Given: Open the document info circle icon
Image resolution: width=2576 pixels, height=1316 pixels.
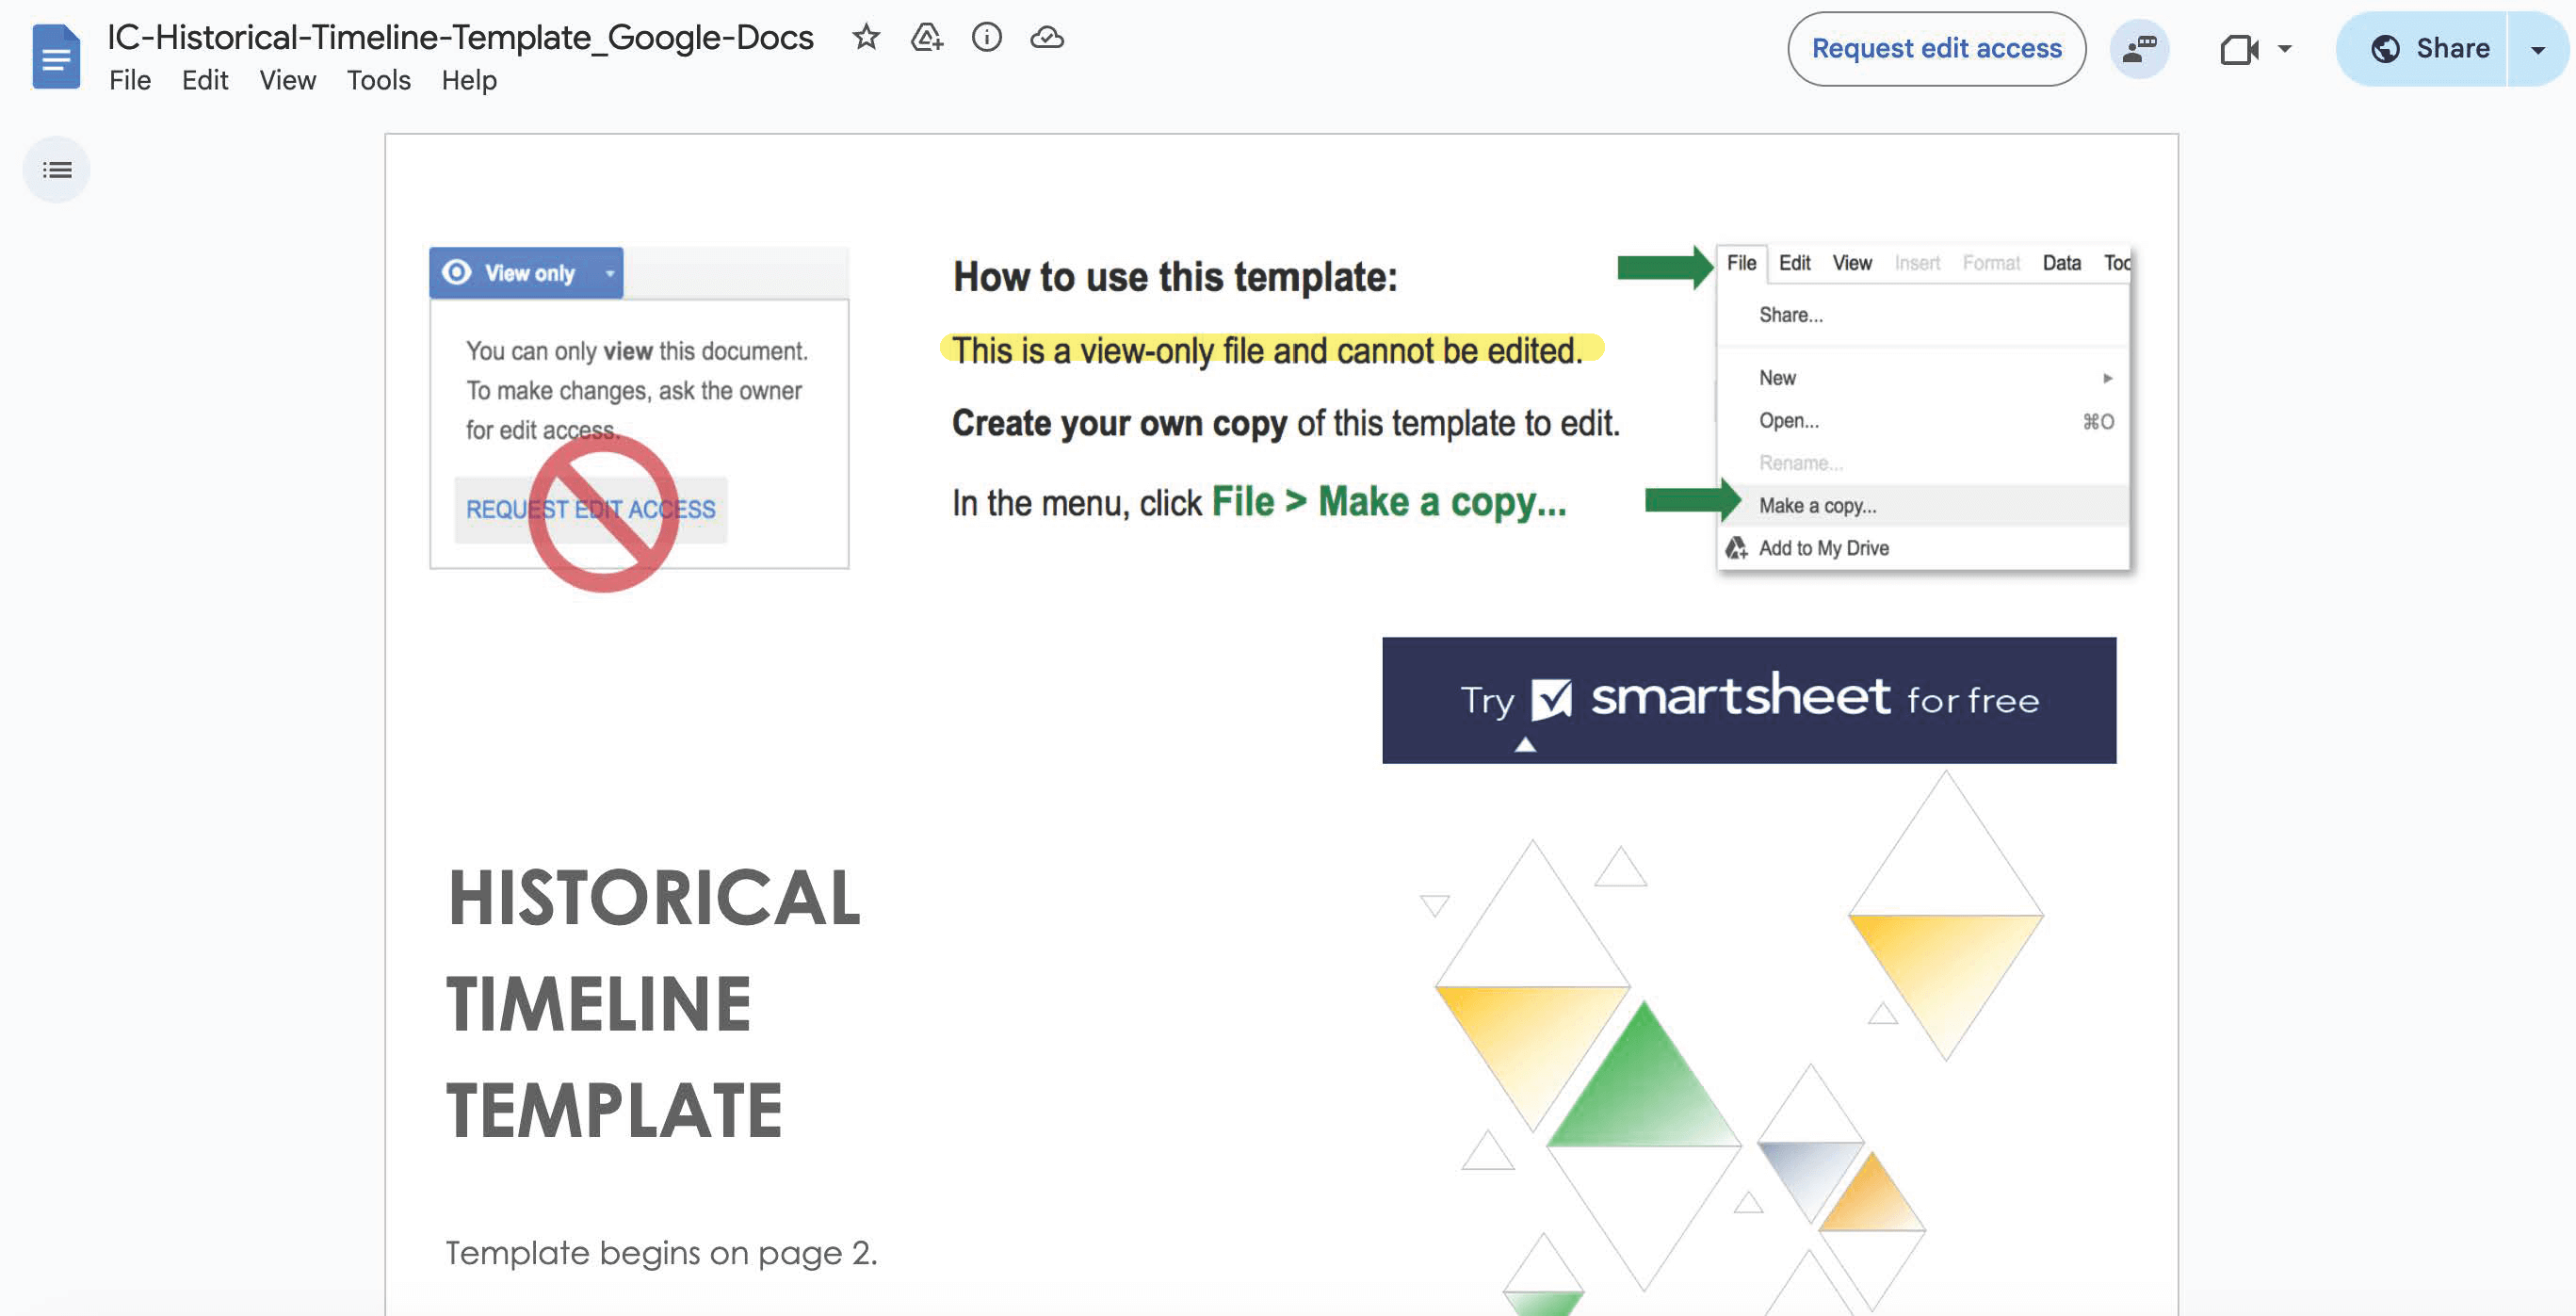Looking at the screenshot, I should pyautogui.click(x=988, y=38).
